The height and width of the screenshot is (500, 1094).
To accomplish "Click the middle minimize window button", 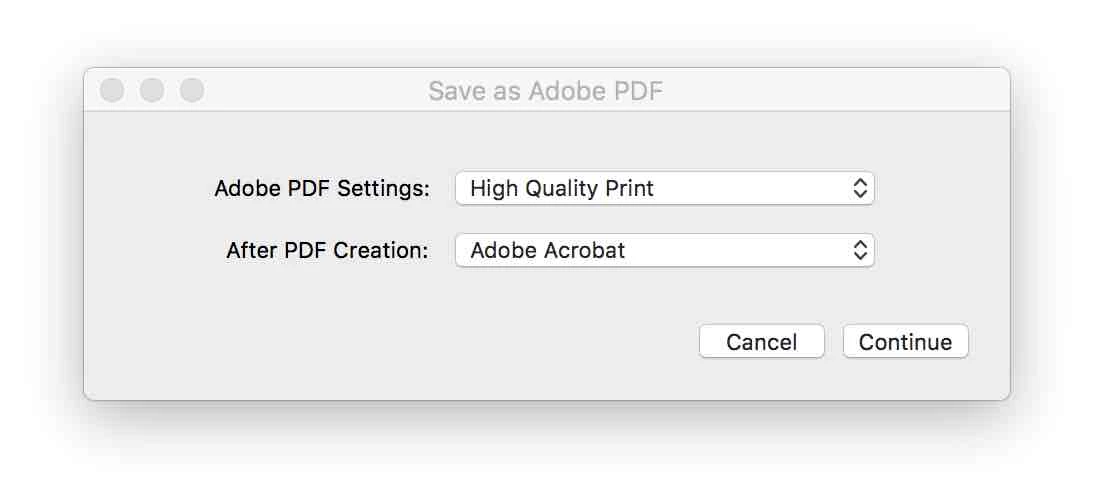I will (x=152, y=91).
